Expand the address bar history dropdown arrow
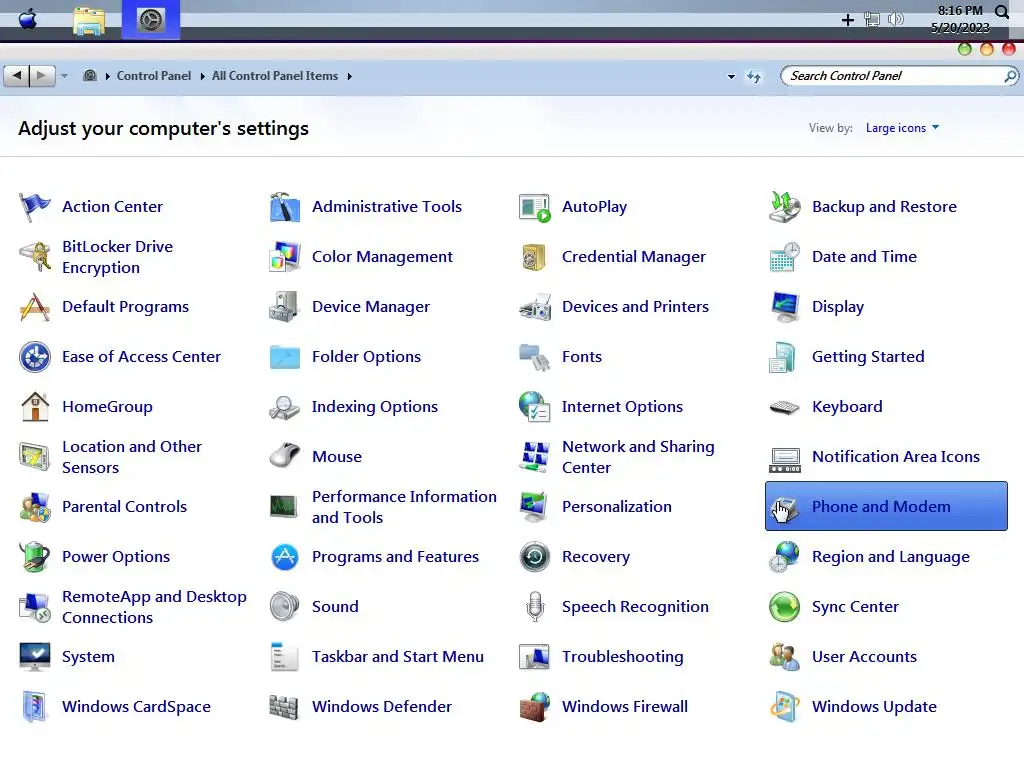Viewport: 1024px width, 768px height. click(731, 76)
